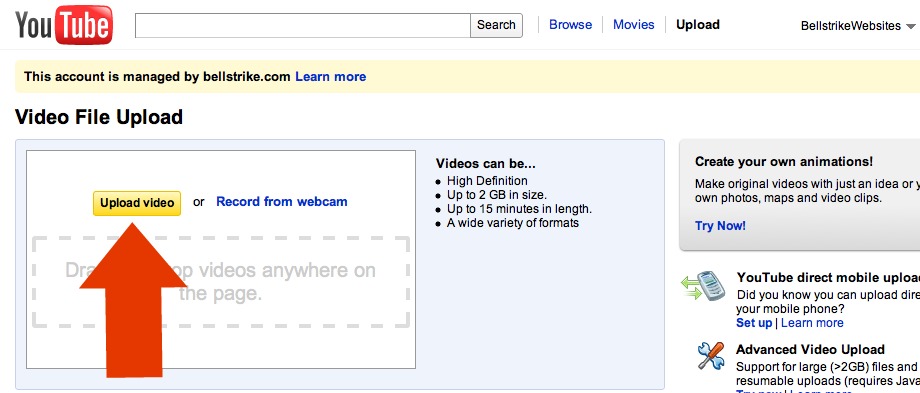Viewport: 920px width, 393px height.
Task: Click the BellstrikeWebsites account name
Action: pyautogui.click(x=851, y=26)
